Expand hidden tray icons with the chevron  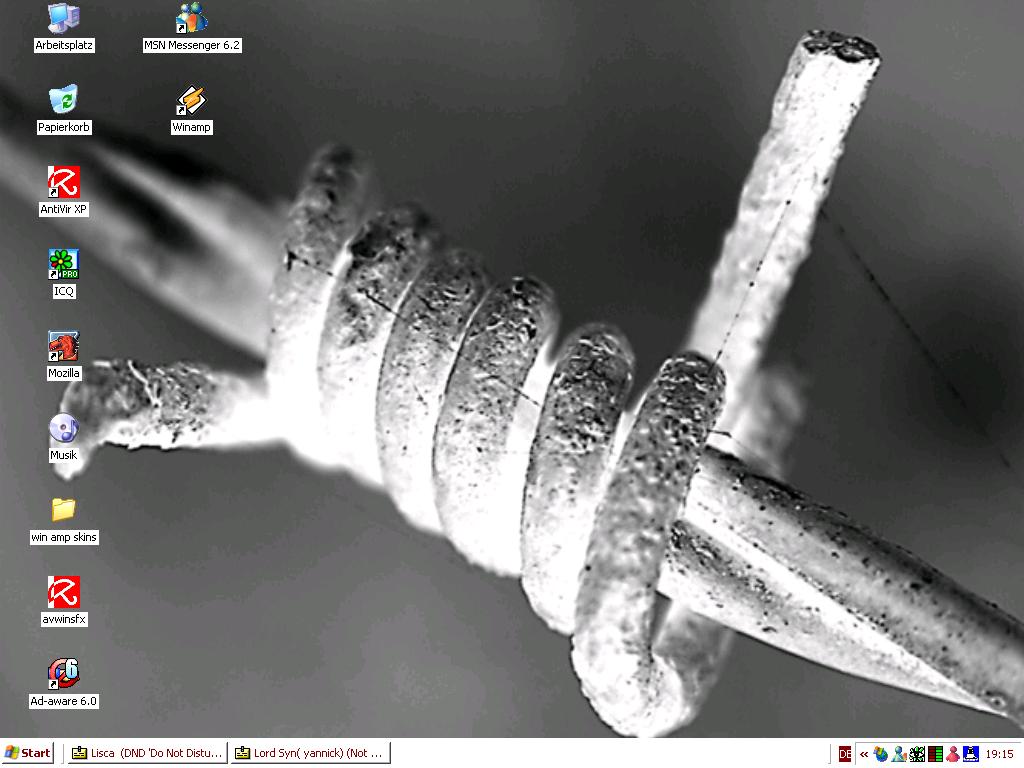tap(864, 753)
